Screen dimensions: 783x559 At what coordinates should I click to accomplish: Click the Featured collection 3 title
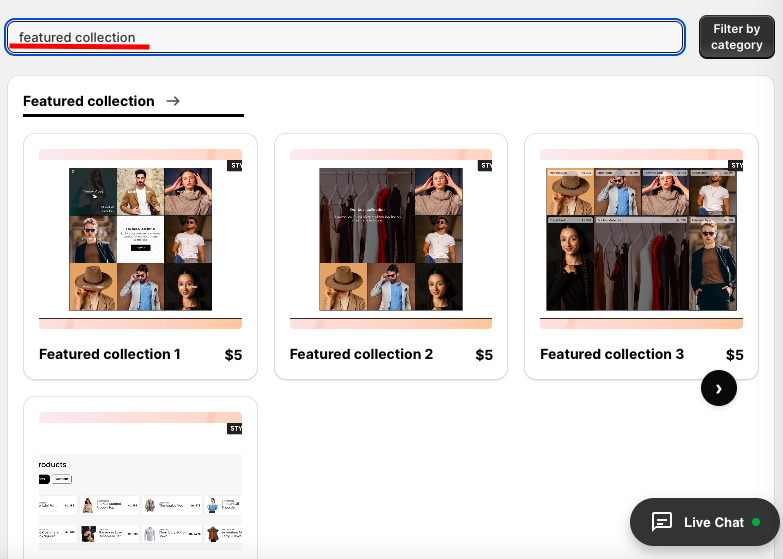point(612,354)
